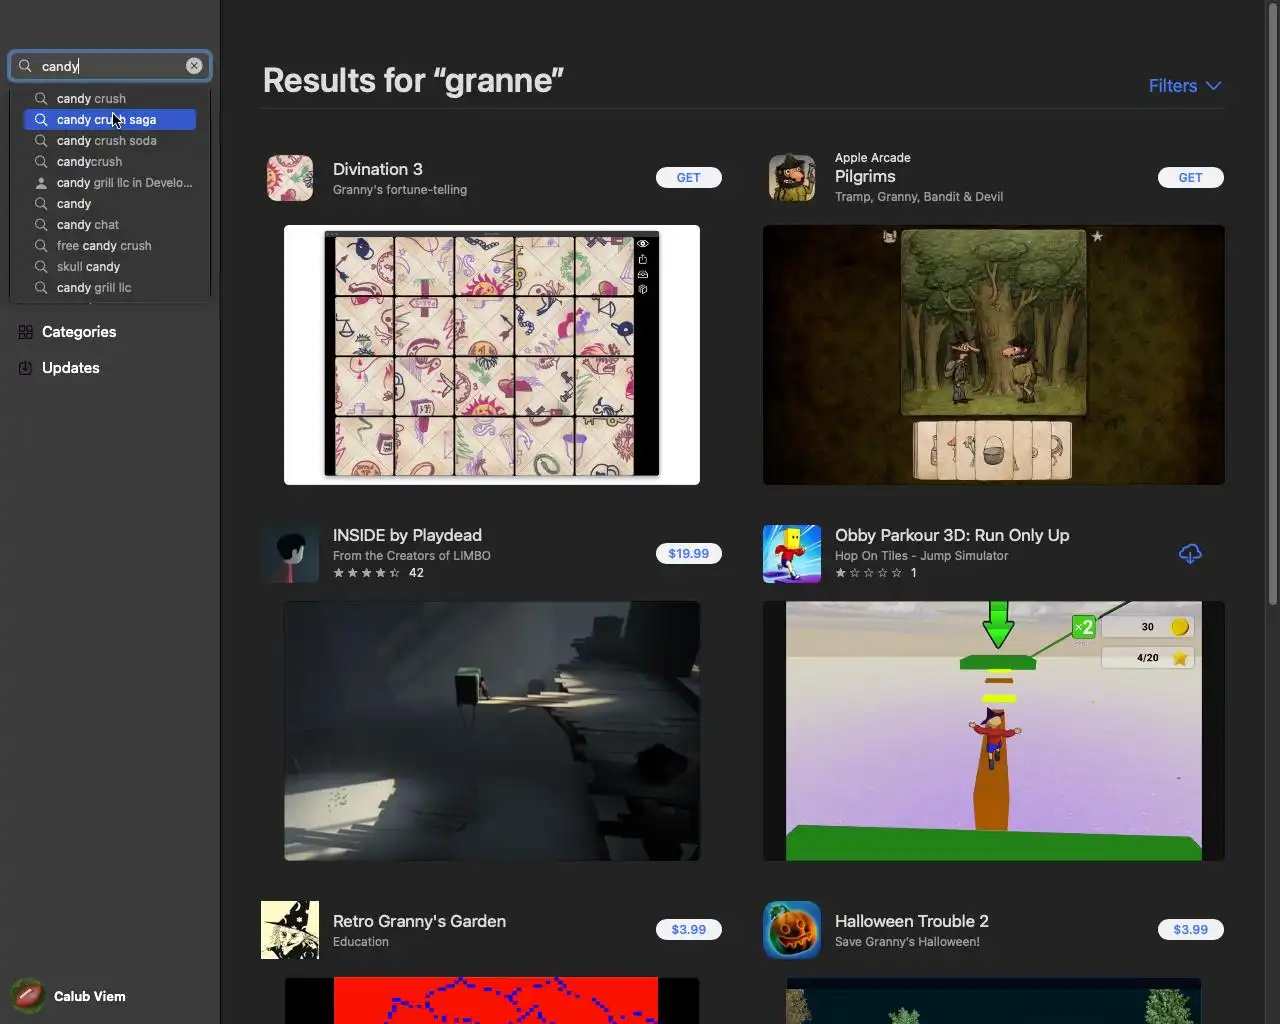The width and height of the screenshot is (1280, 1024).
Task: Click 'Hop On Tiles - Jump Simulator' subtitle
Action: [x=922, y=556]
